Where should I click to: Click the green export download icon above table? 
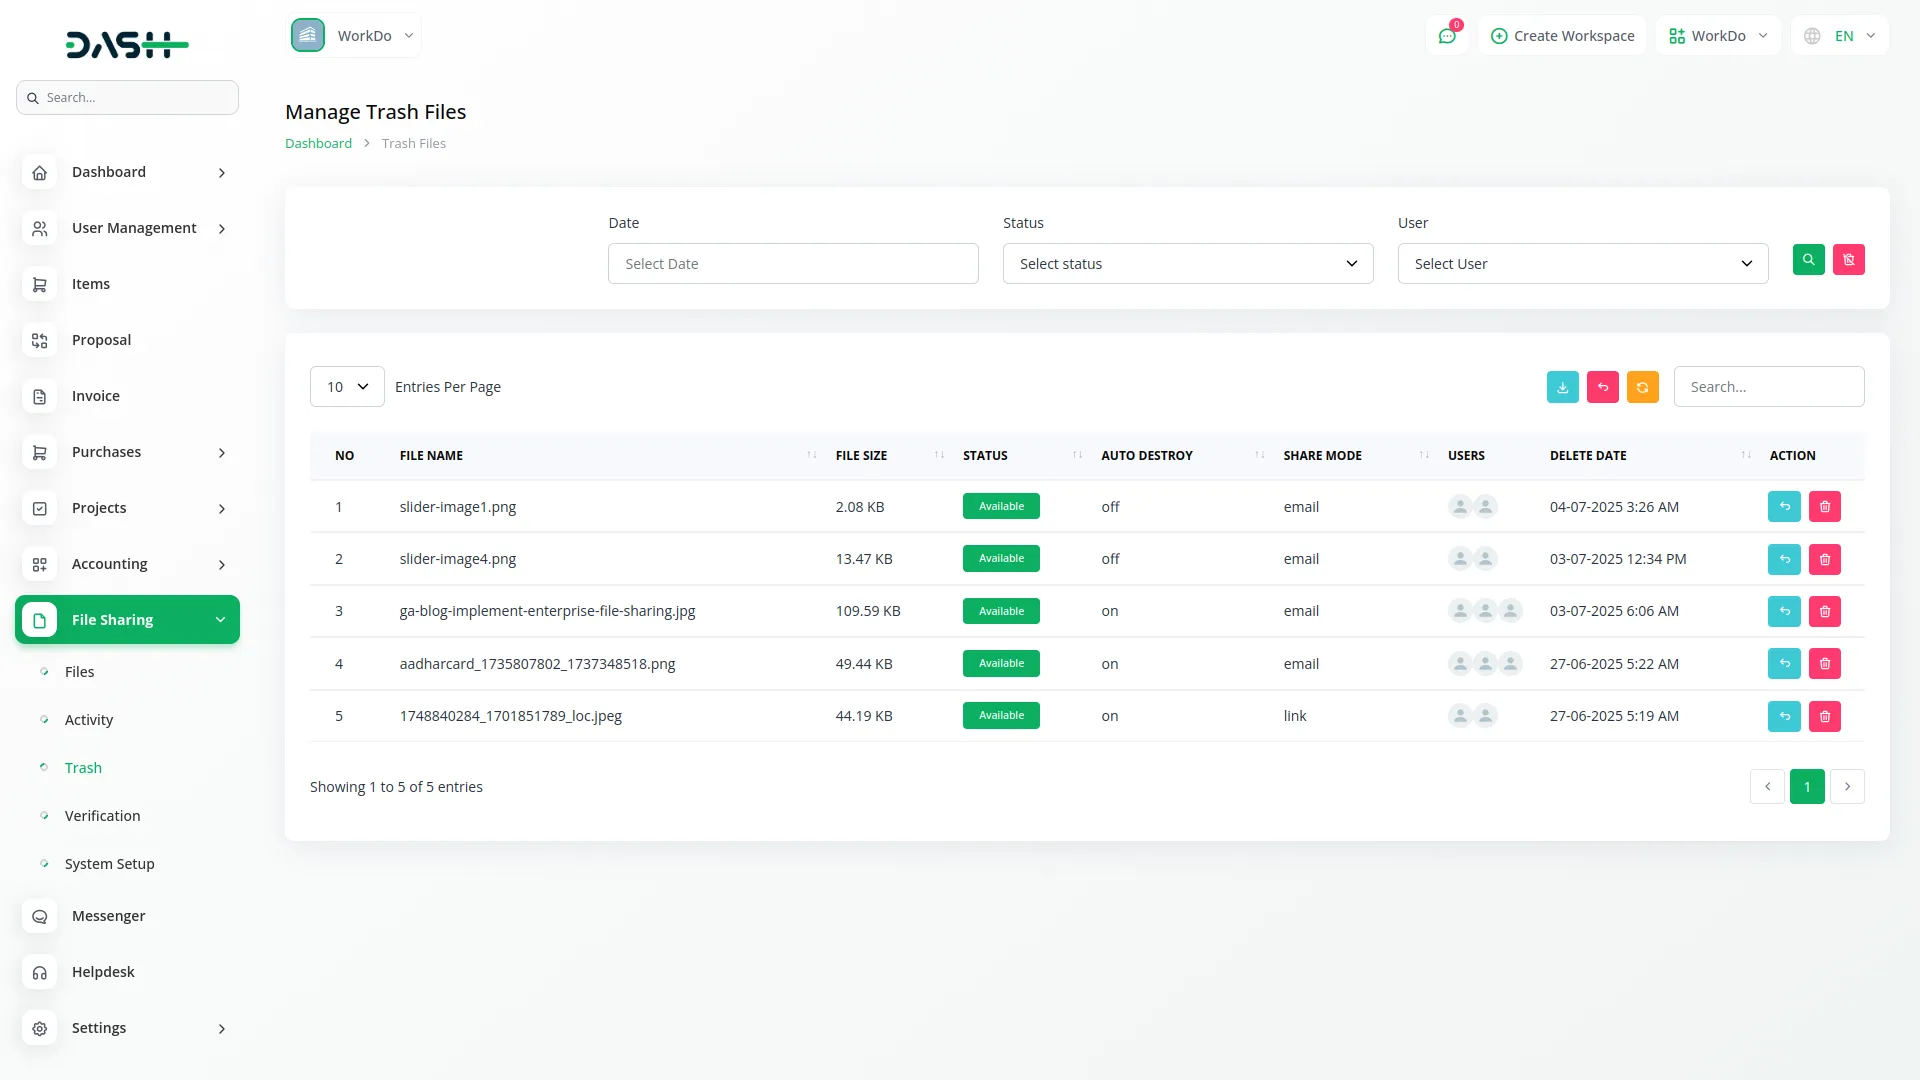(x=1562, y=386)
